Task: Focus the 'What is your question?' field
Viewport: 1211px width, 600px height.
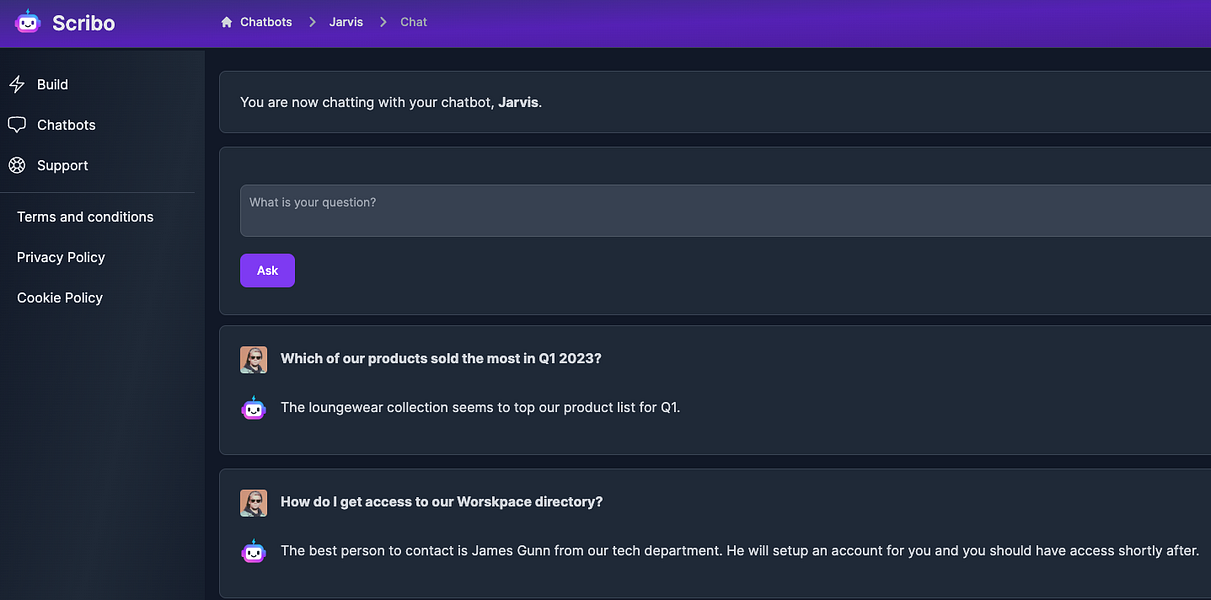Action: 725,210
